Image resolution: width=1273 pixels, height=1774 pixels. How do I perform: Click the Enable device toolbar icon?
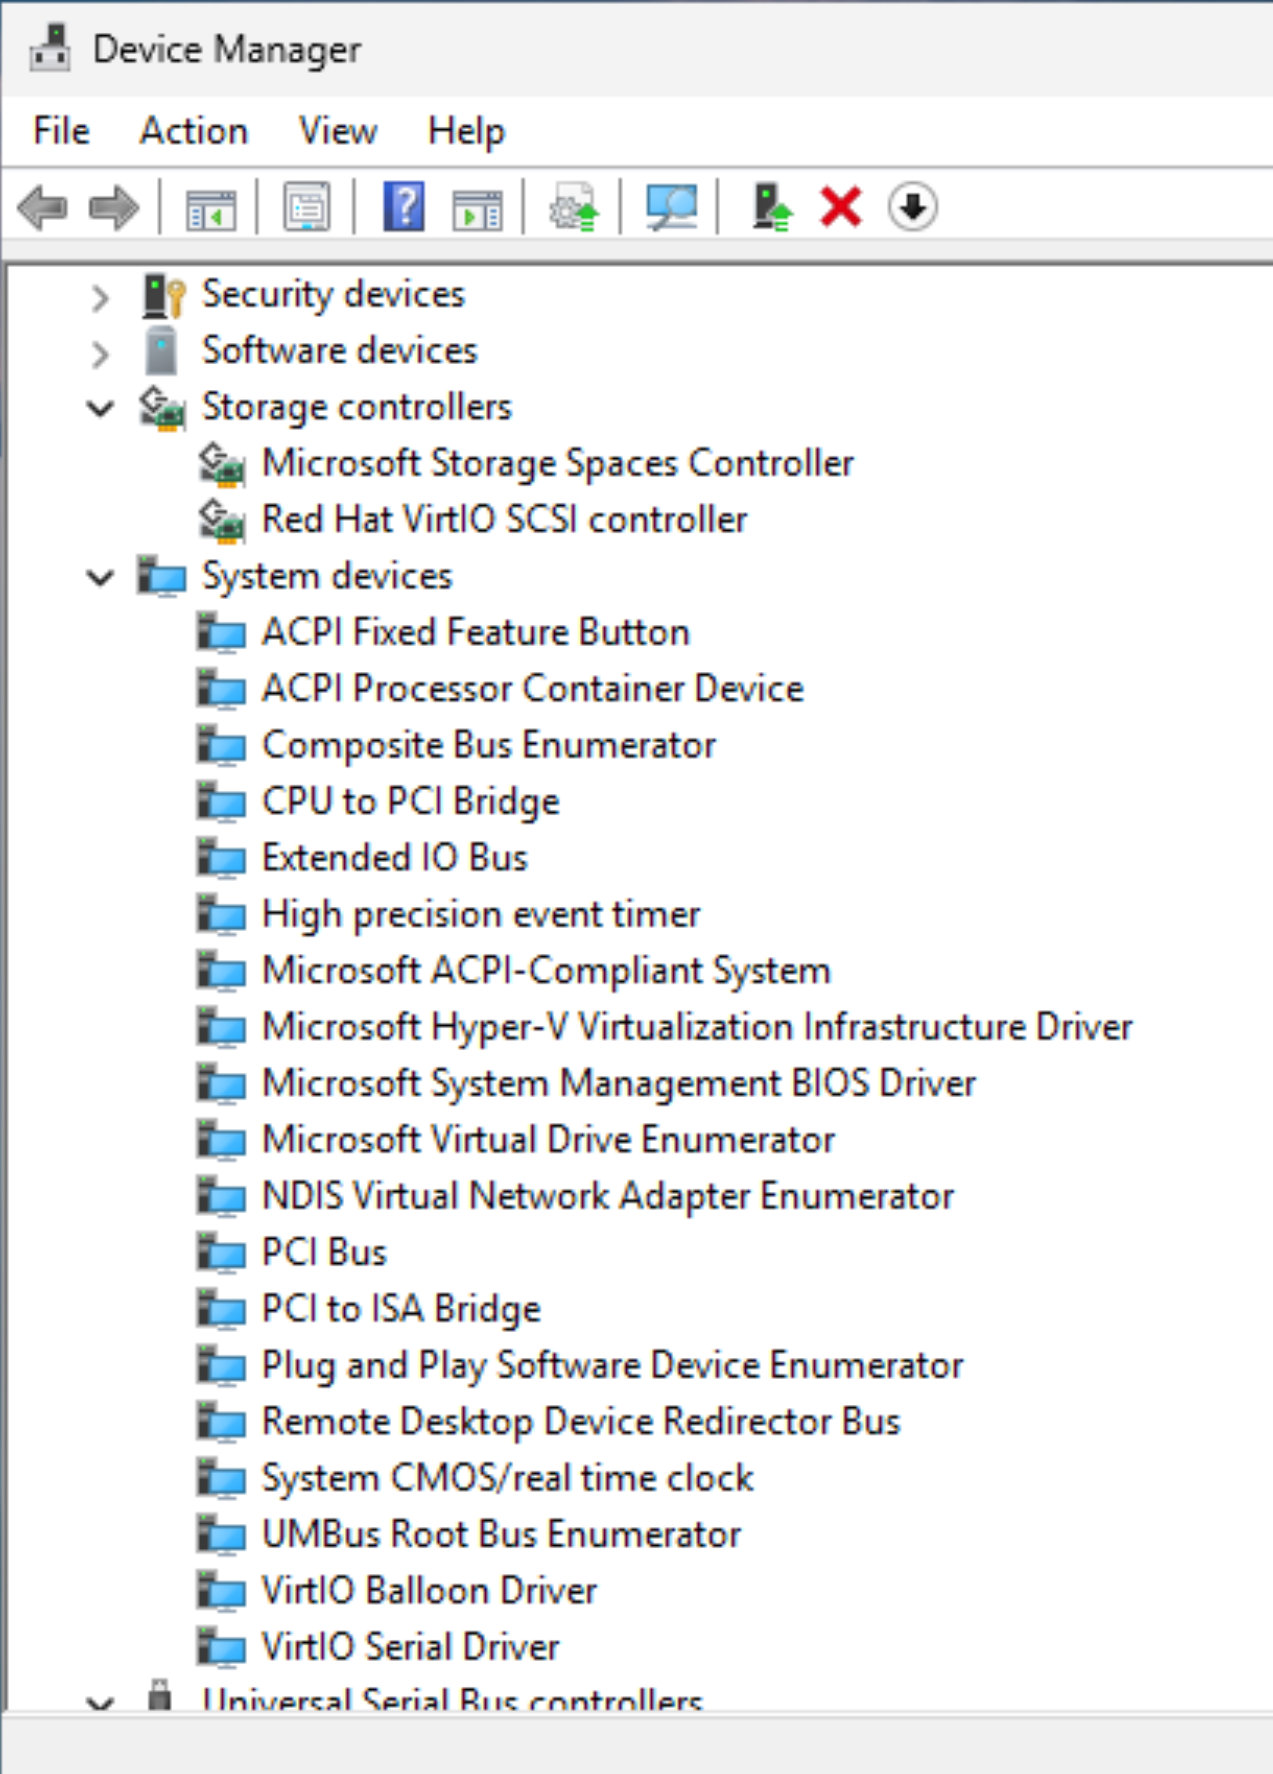point(771,207)
